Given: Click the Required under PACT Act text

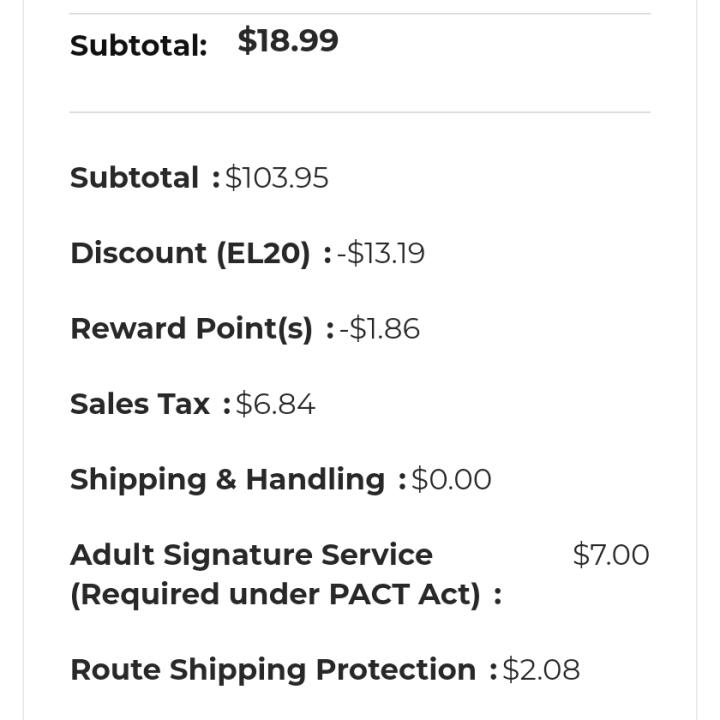Looking at the screenshot, I should click(x=275, y=595).
